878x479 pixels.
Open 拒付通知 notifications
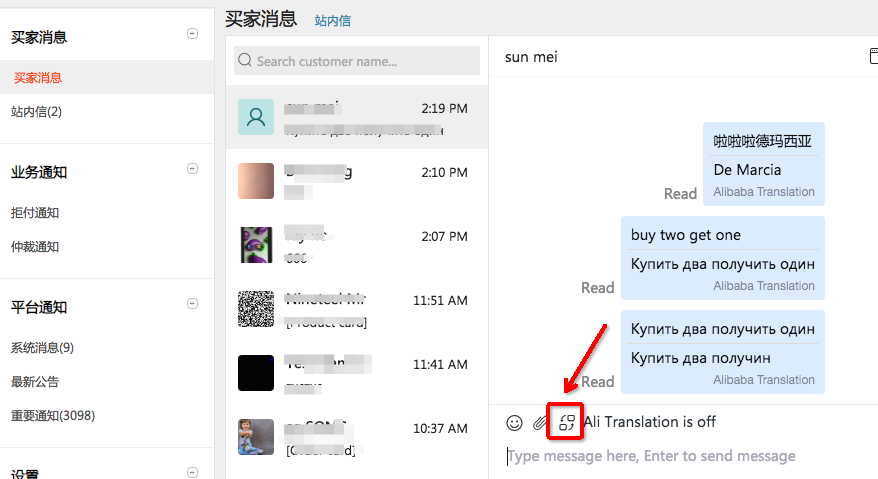tap(35, 213)
